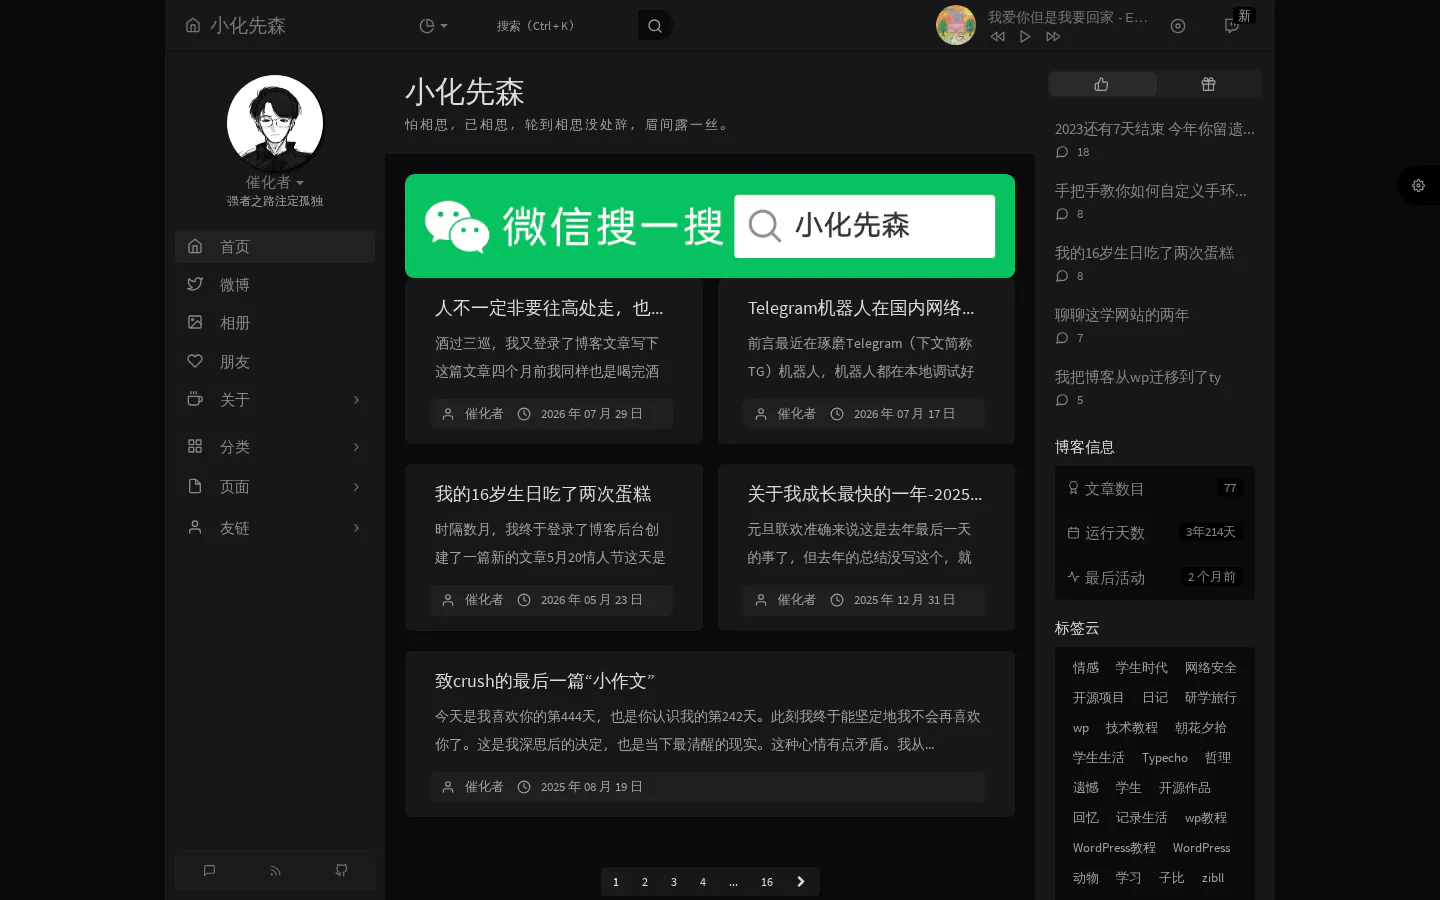1440x900 pixels.
Task: Click page 1 in pagination
Action: 616,882
